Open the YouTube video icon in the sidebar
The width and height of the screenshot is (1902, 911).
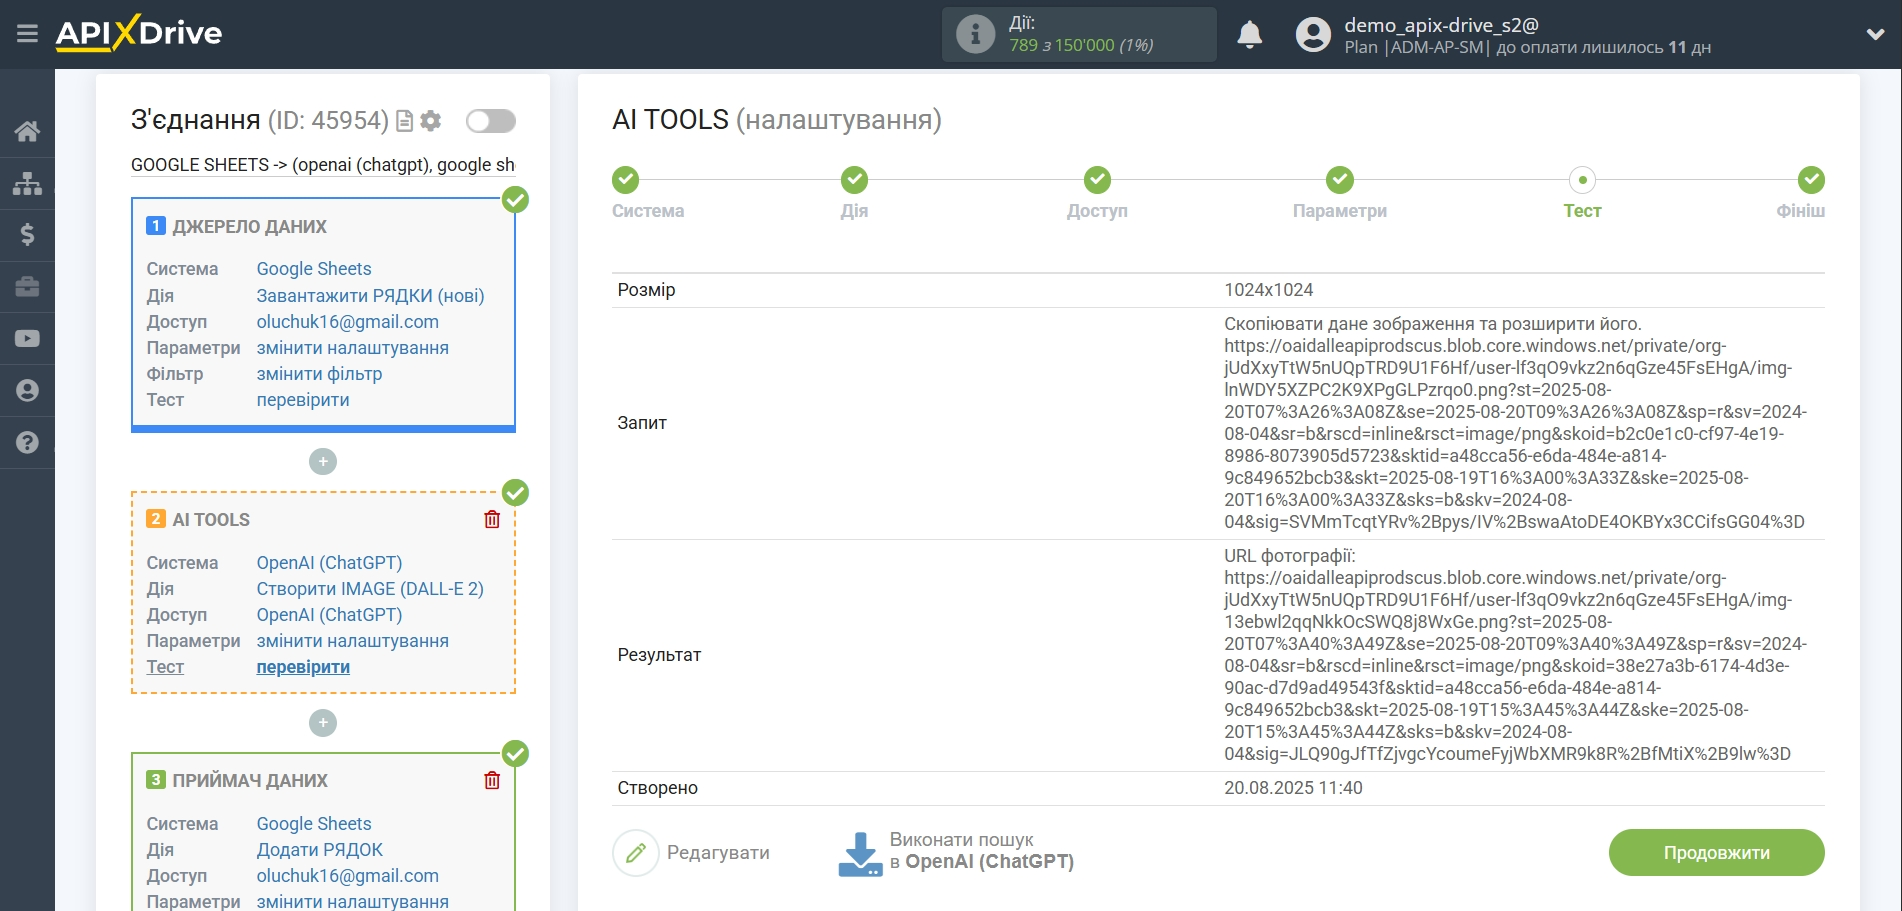pyautogui.click(x=27, y=339)
